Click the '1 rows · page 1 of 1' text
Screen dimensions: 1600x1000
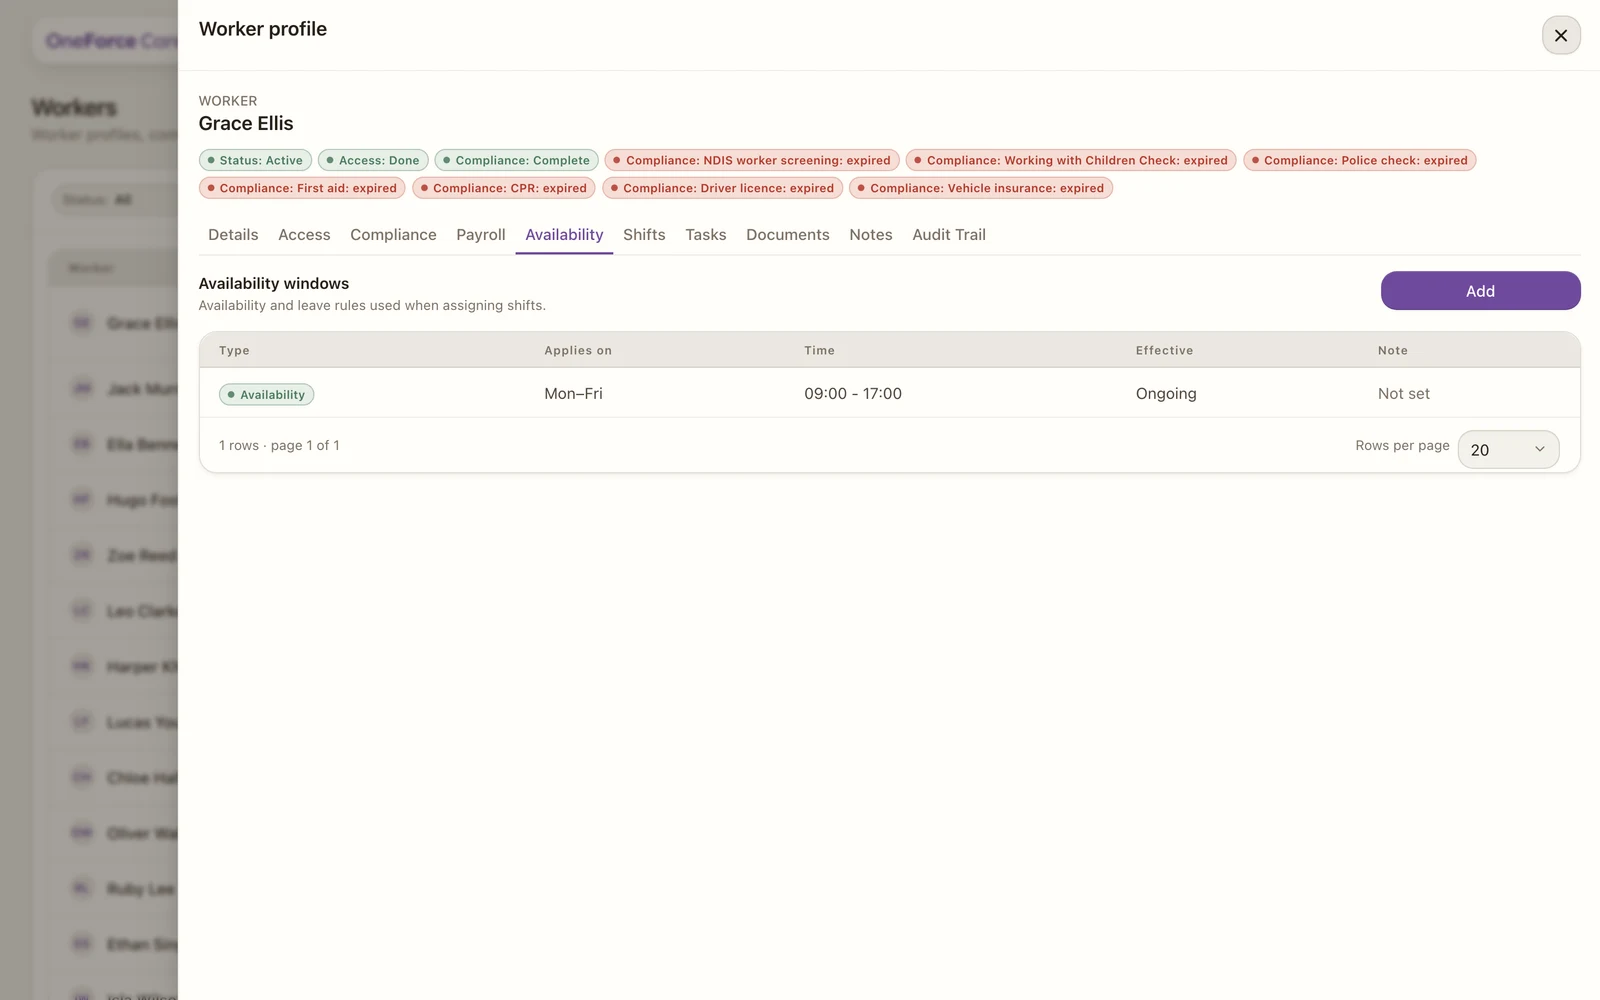pyautogui.click(x=279, y=445)
